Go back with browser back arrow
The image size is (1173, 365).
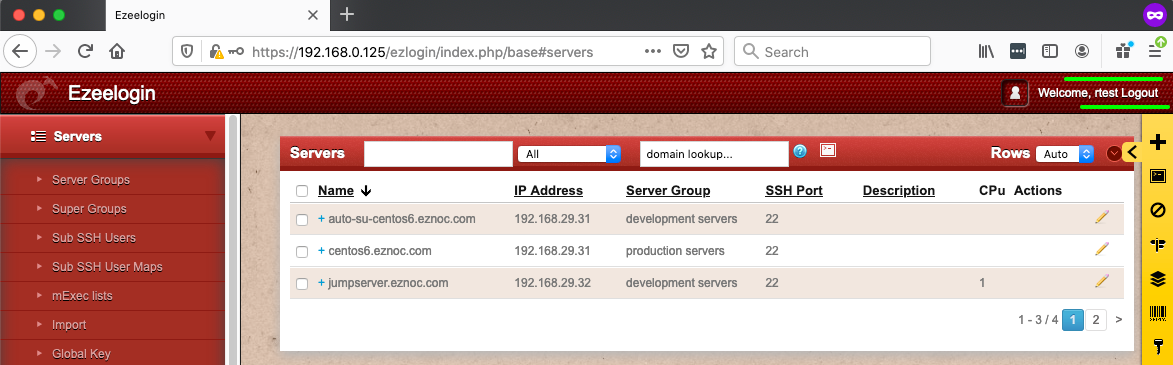coord(20,52)
